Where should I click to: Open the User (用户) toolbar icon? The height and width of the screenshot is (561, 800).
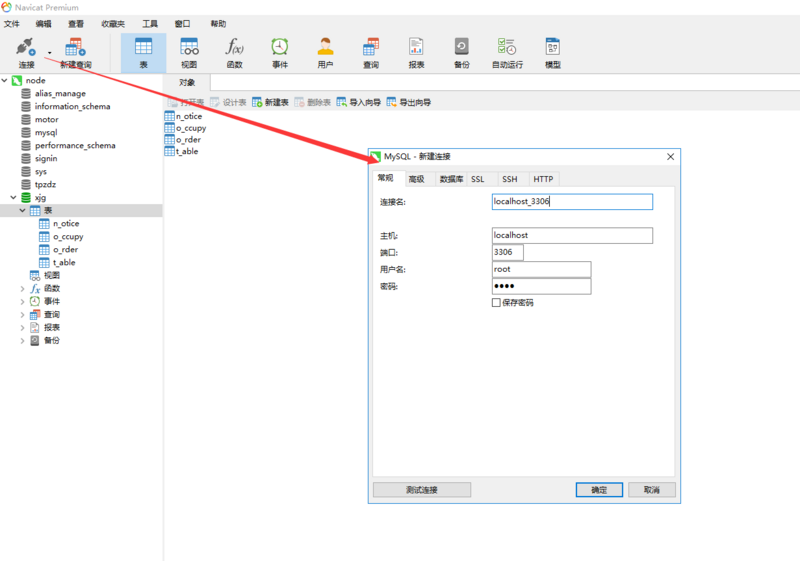point(325,47)
